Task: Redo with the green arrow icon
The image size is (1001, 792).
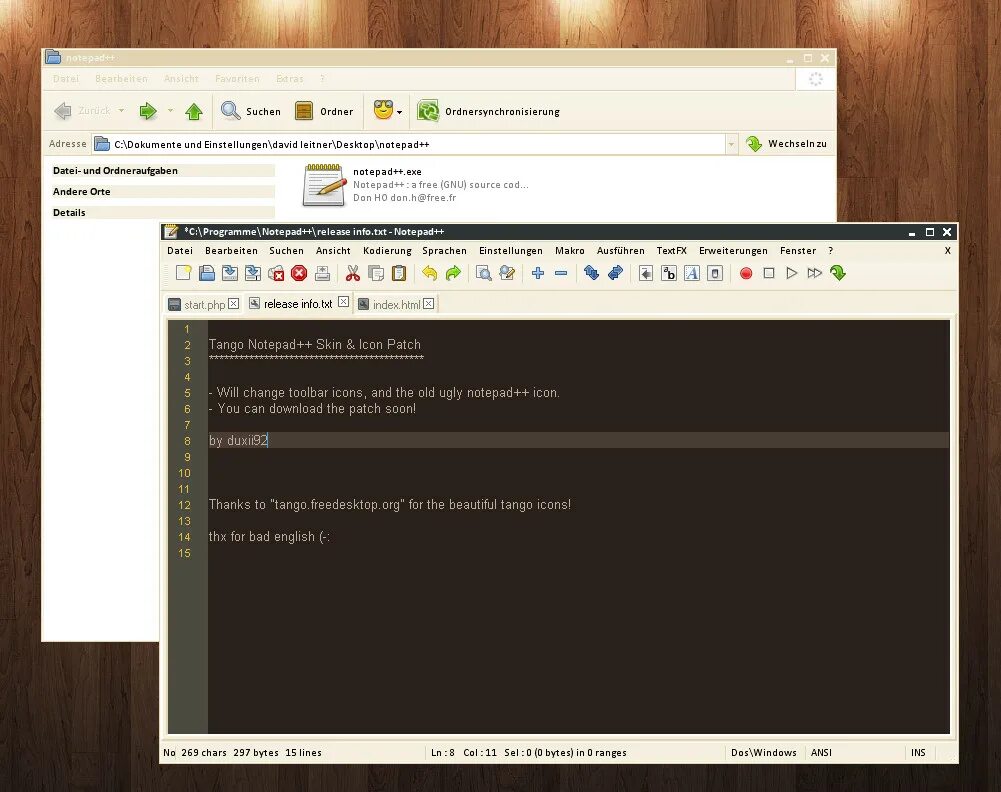Action: [x=453, y=273]
